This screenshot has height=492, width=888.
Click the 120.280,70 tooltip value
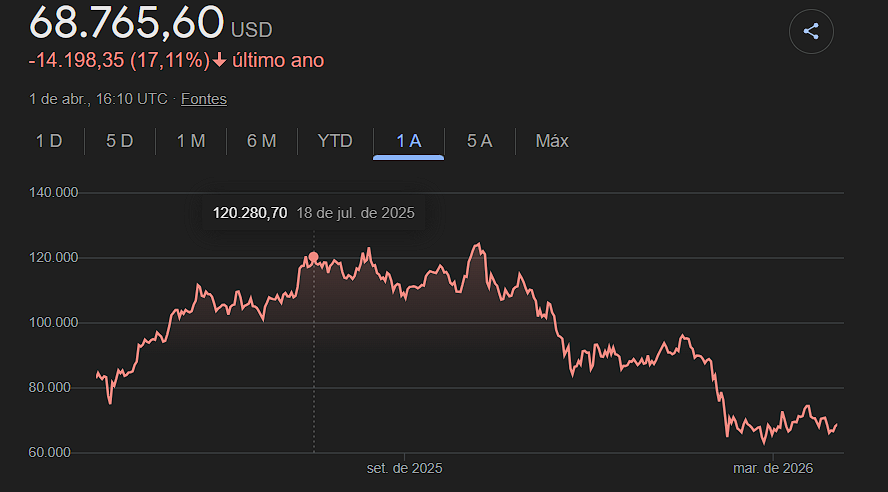pyautogui.click(x=250, y=213)
